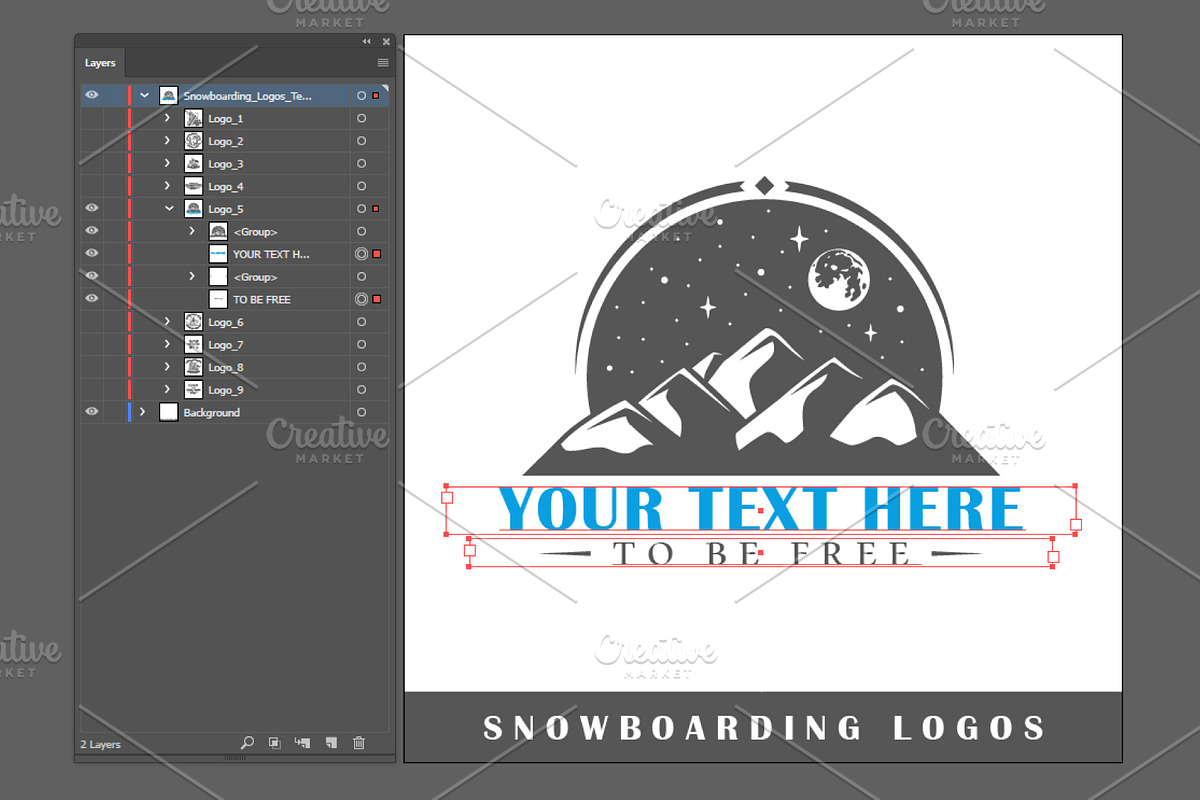Image resolution: width=1200 pixels, height=800 pixels.
Task: Click the Logo_1 thumbnail
Action: [194, 119]
